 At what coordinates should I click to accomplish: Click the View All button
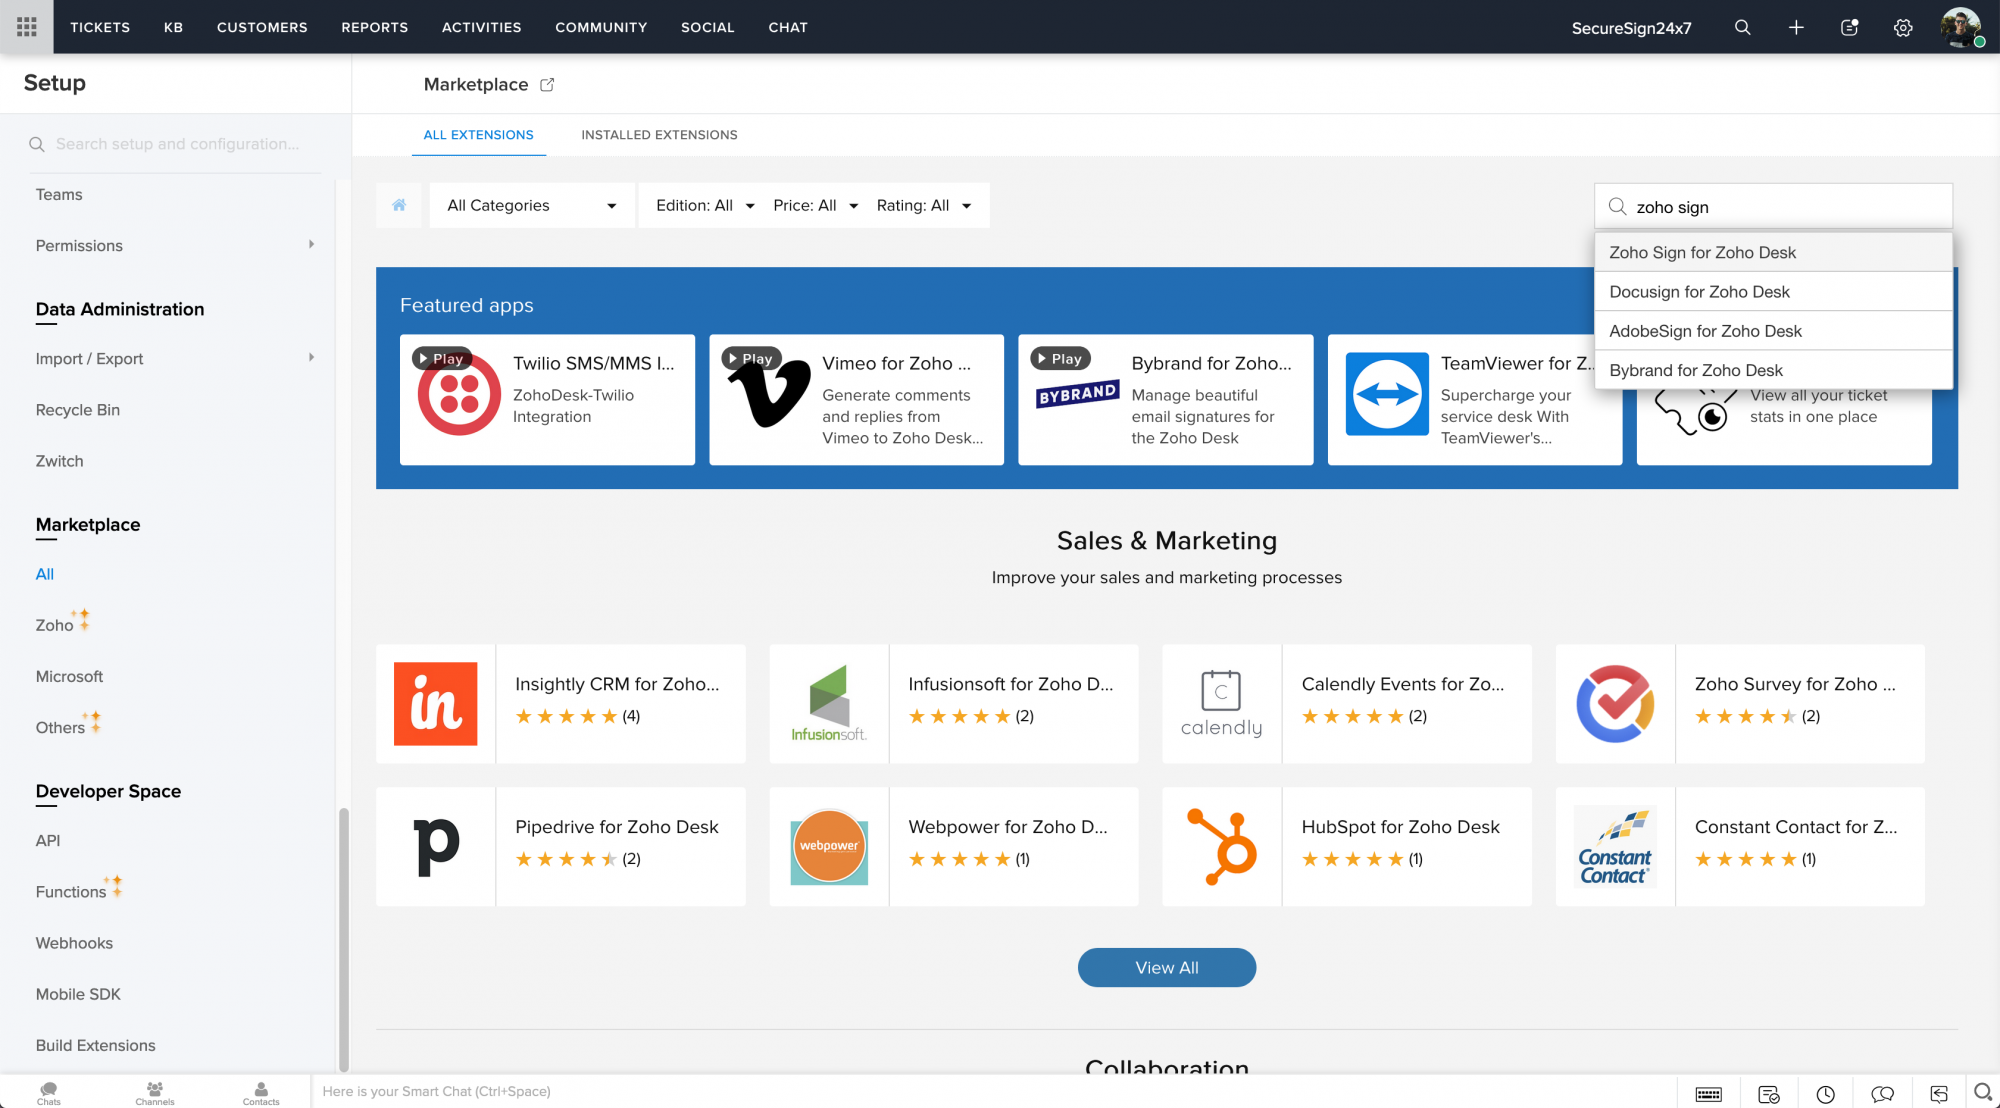(1166, 967)
